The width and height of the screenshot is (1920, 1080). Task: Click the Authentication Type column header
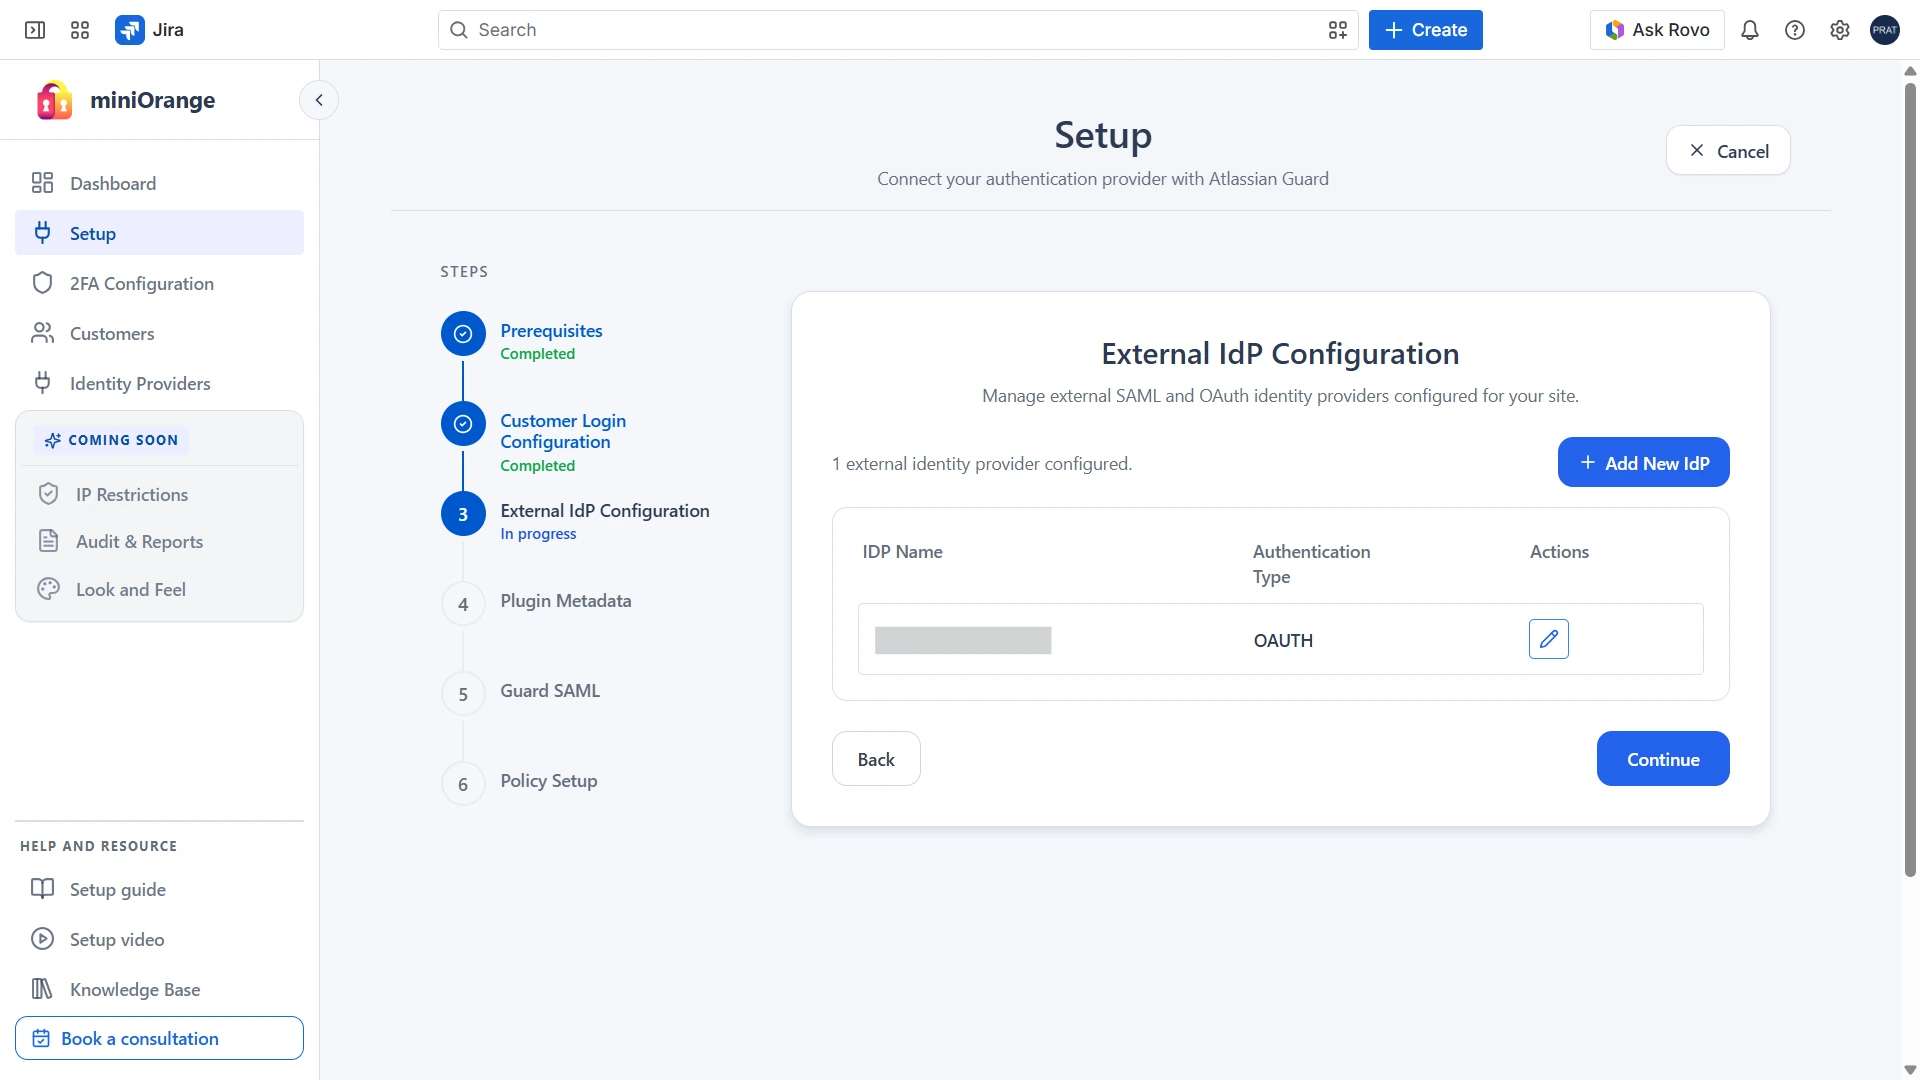click(1311, 564)
